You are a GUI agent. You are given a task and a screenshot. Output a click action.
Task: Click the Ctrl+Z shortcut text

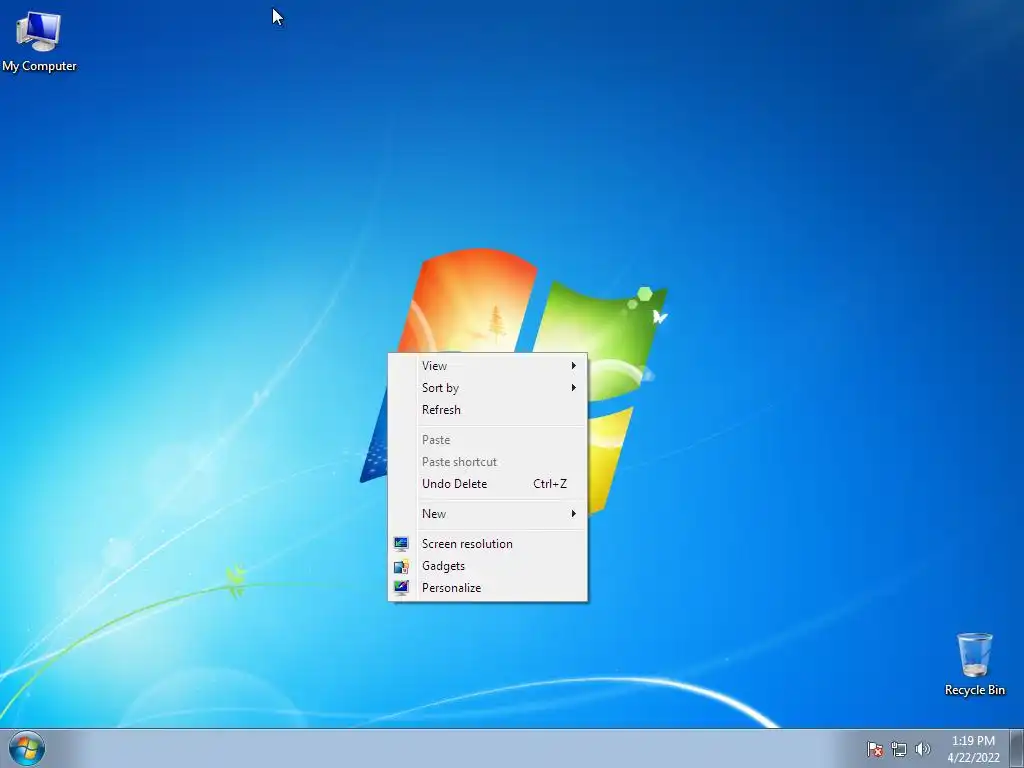(550, 484)
